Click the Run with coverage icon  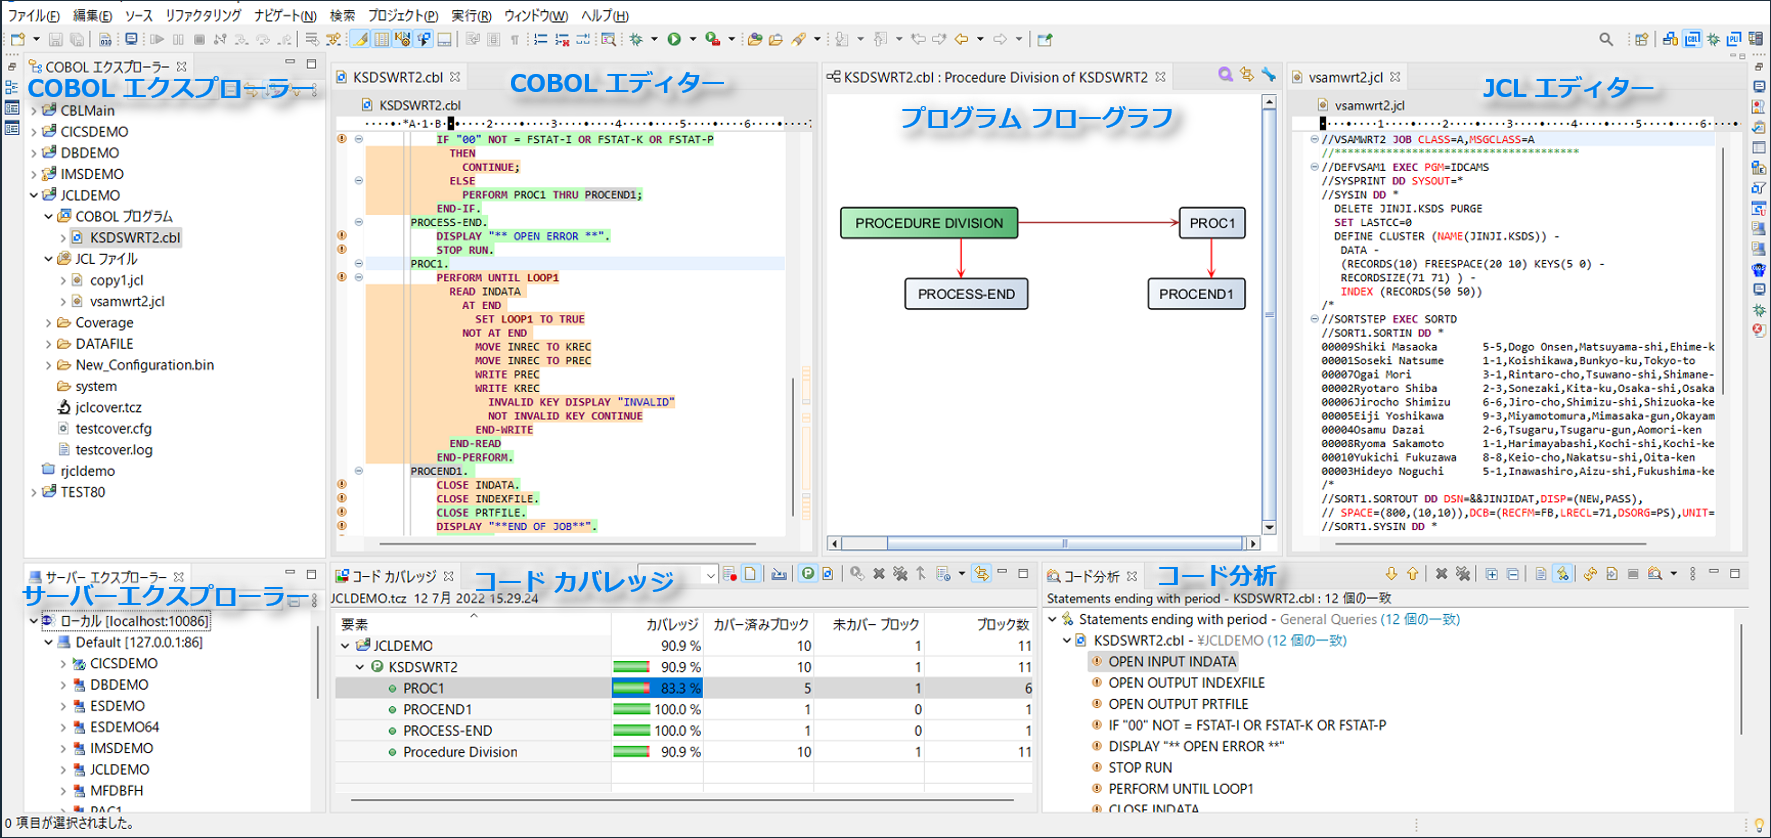(x=712, y=40)
